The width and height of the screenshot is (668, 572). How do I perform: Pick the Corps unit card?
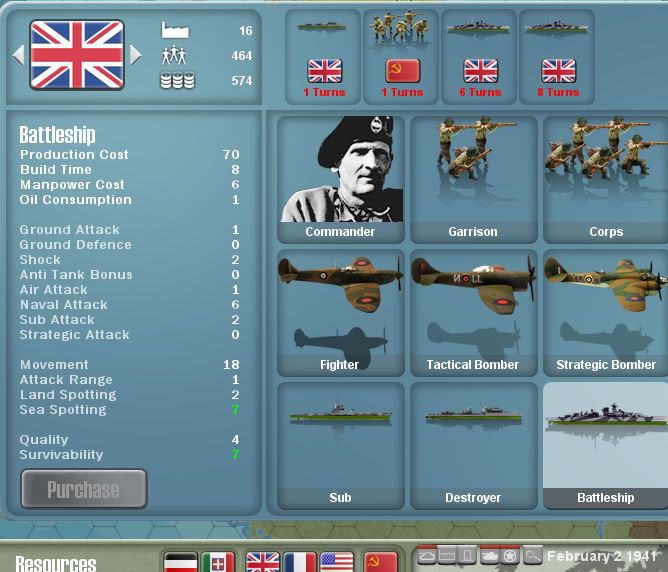pyautogui.click(x=605, y=180)
